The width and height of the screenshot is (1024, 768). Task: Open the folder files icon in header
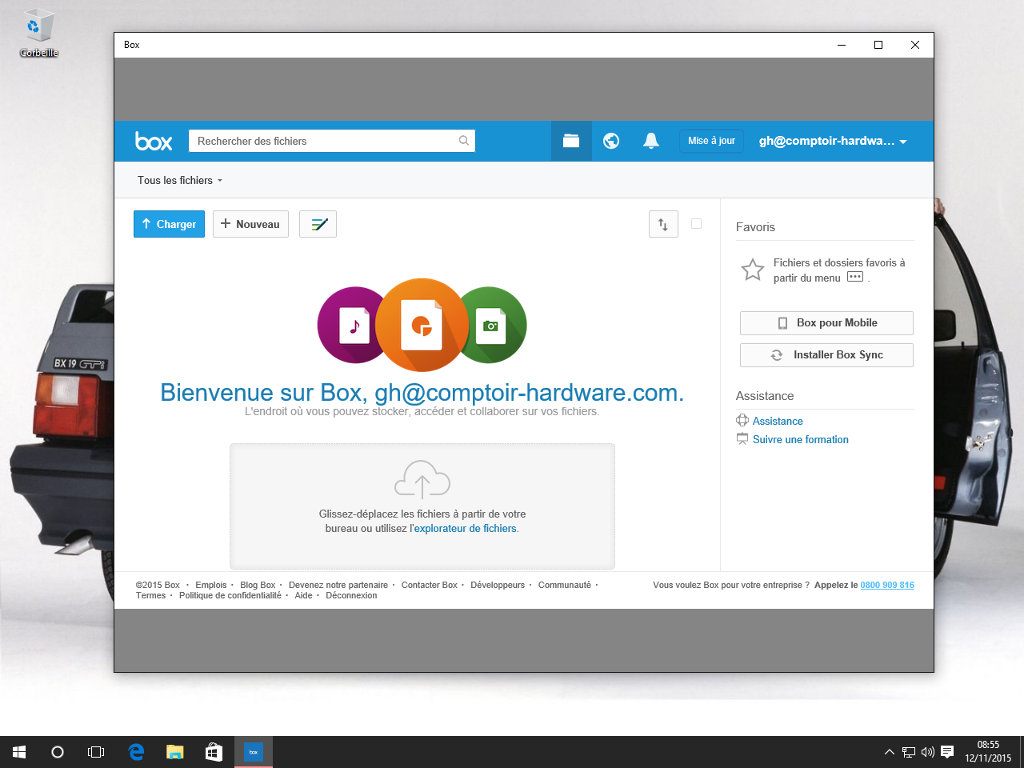point(571,141)
